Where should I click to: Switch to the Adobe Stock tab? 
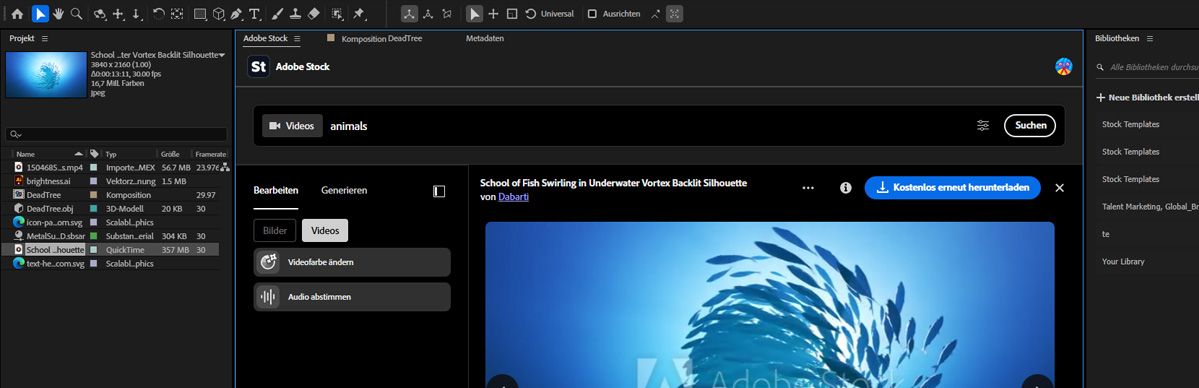265,38
